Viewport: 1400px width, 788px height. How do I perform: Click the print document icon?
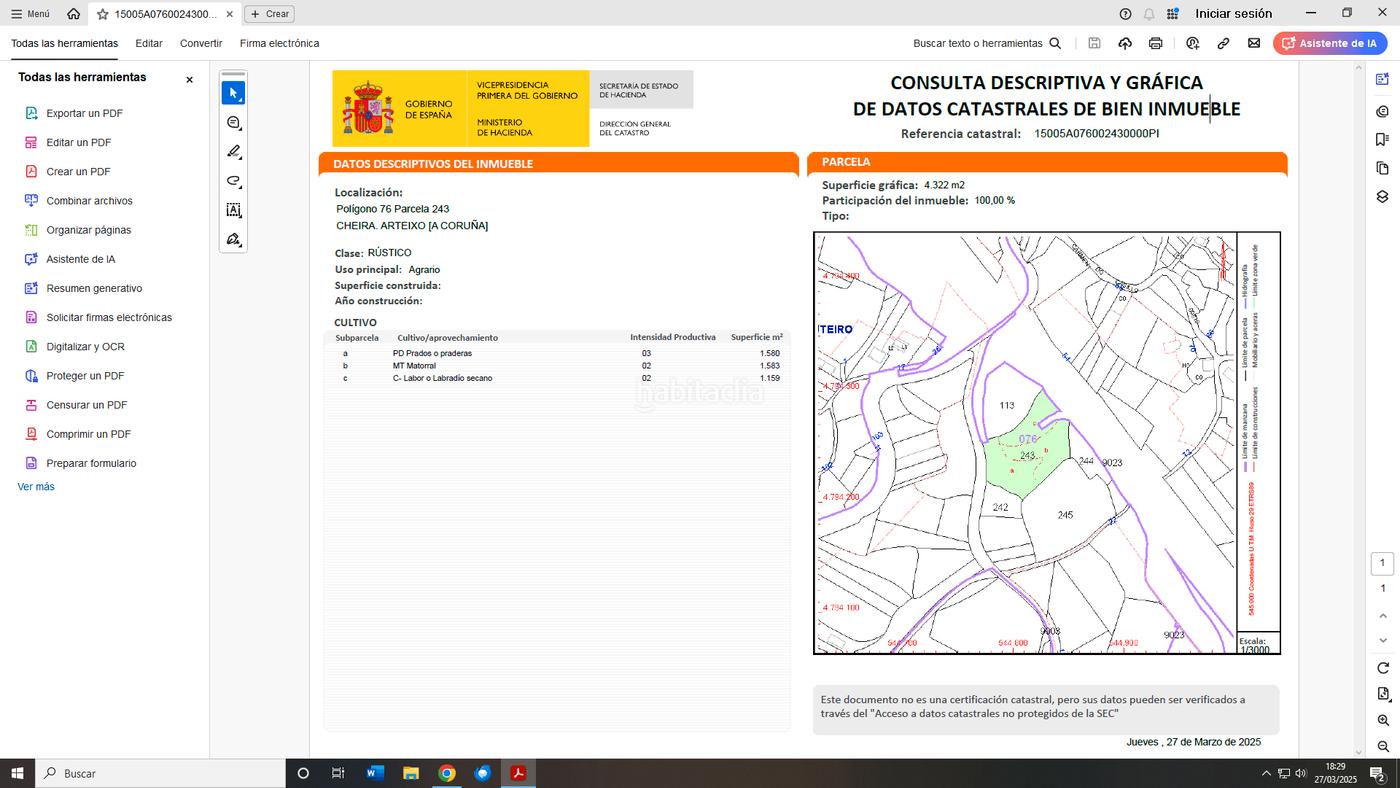coord(1156,44)
